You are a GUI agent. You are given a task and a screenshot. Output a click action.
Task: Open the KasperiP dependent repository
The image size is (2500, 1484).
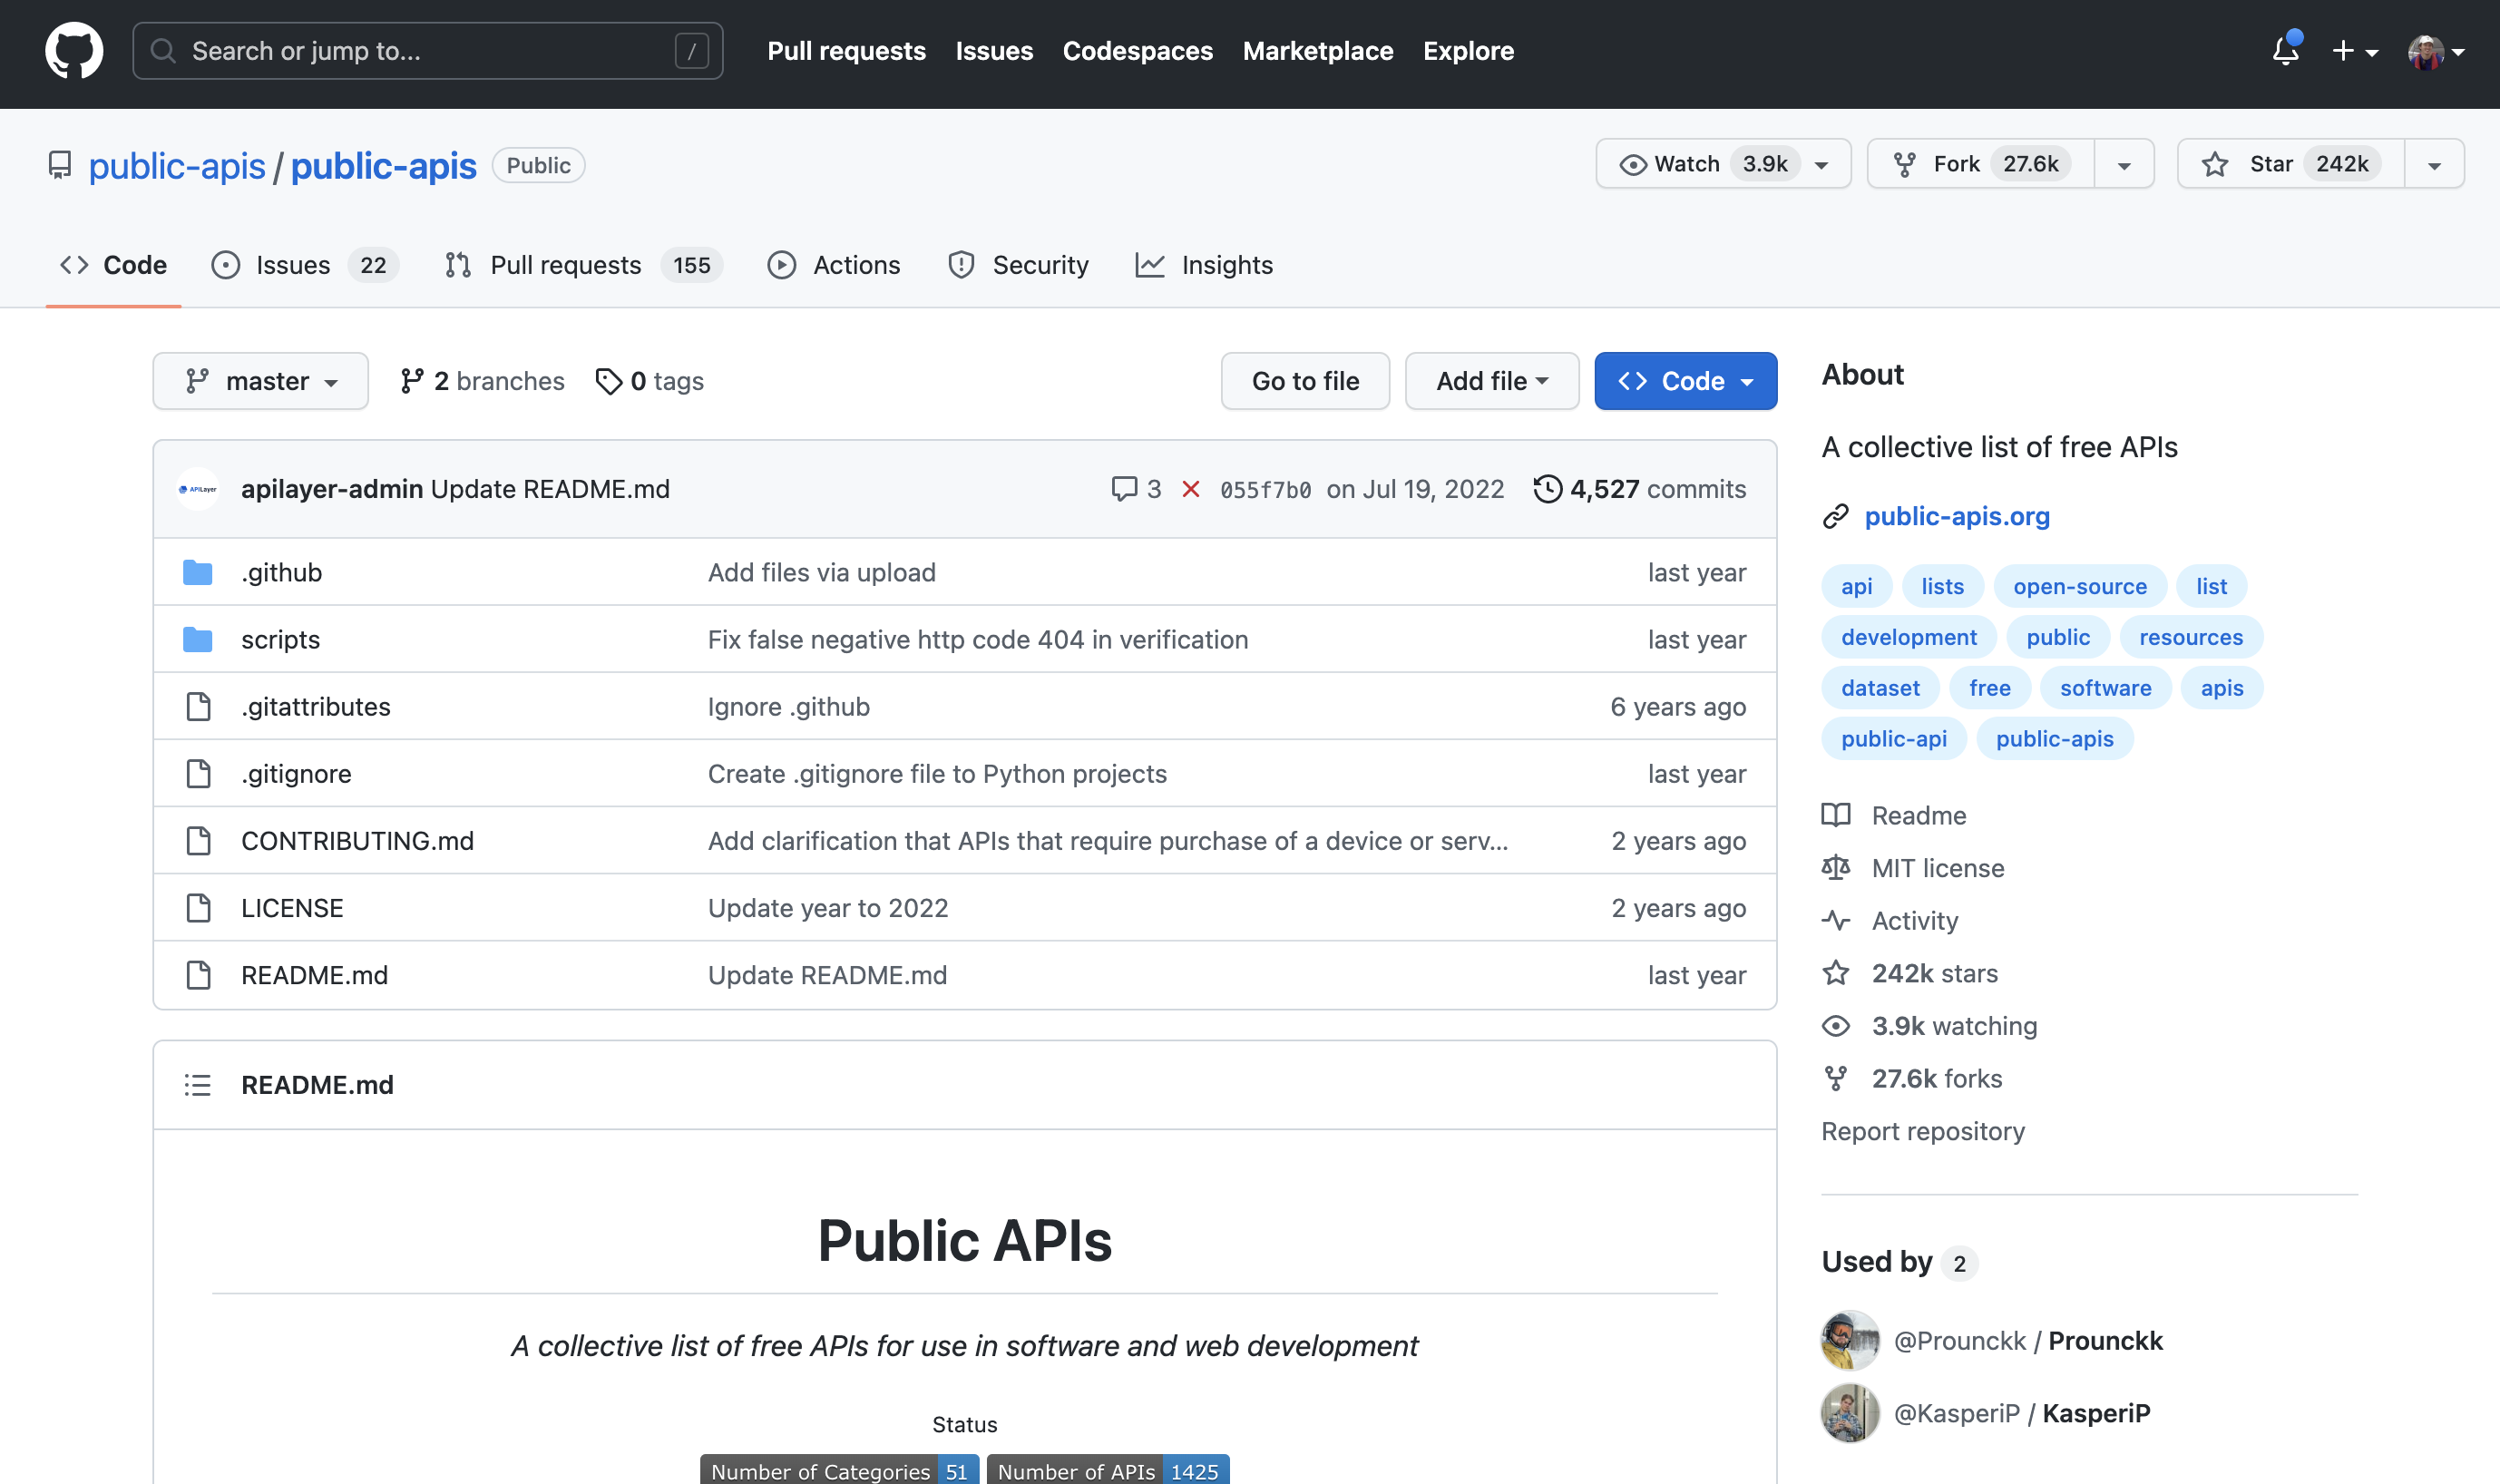coord(2022,1413)
